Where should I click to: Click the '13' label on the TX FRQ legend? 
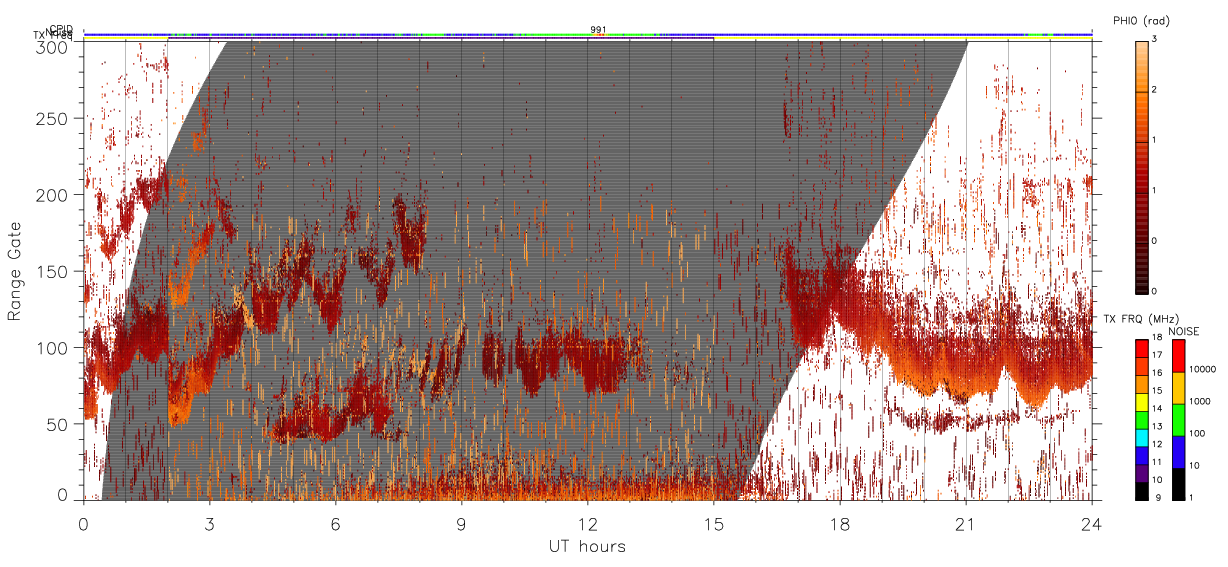point(1157,427)
